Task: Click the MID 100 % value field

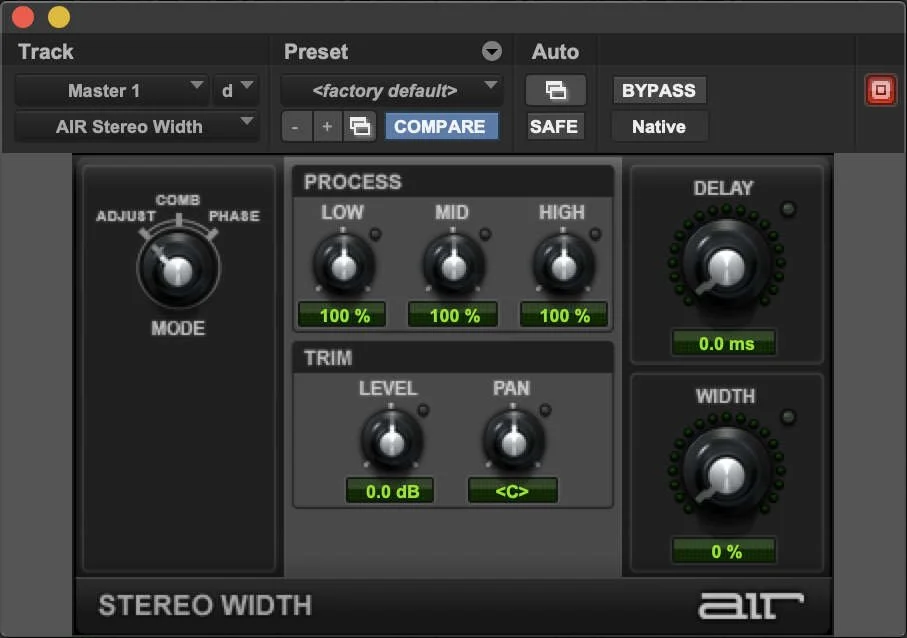Action: point(453,315)
